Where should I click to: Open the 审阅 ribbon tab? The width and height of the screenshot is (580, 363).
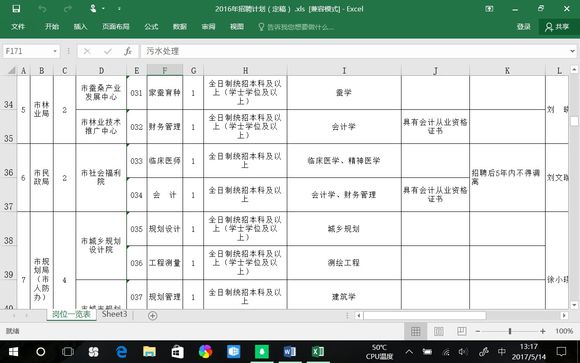(208, 27)
